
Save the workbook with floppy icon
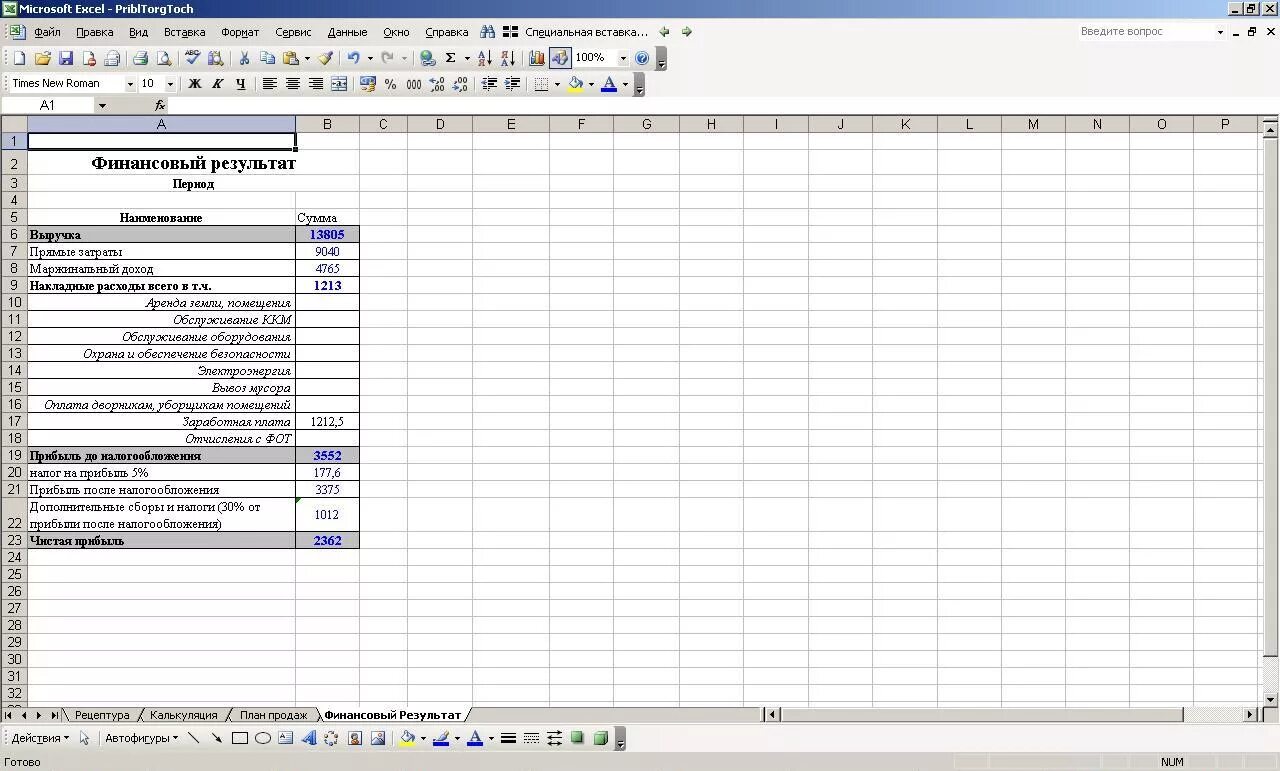click(x=66, y=58)
